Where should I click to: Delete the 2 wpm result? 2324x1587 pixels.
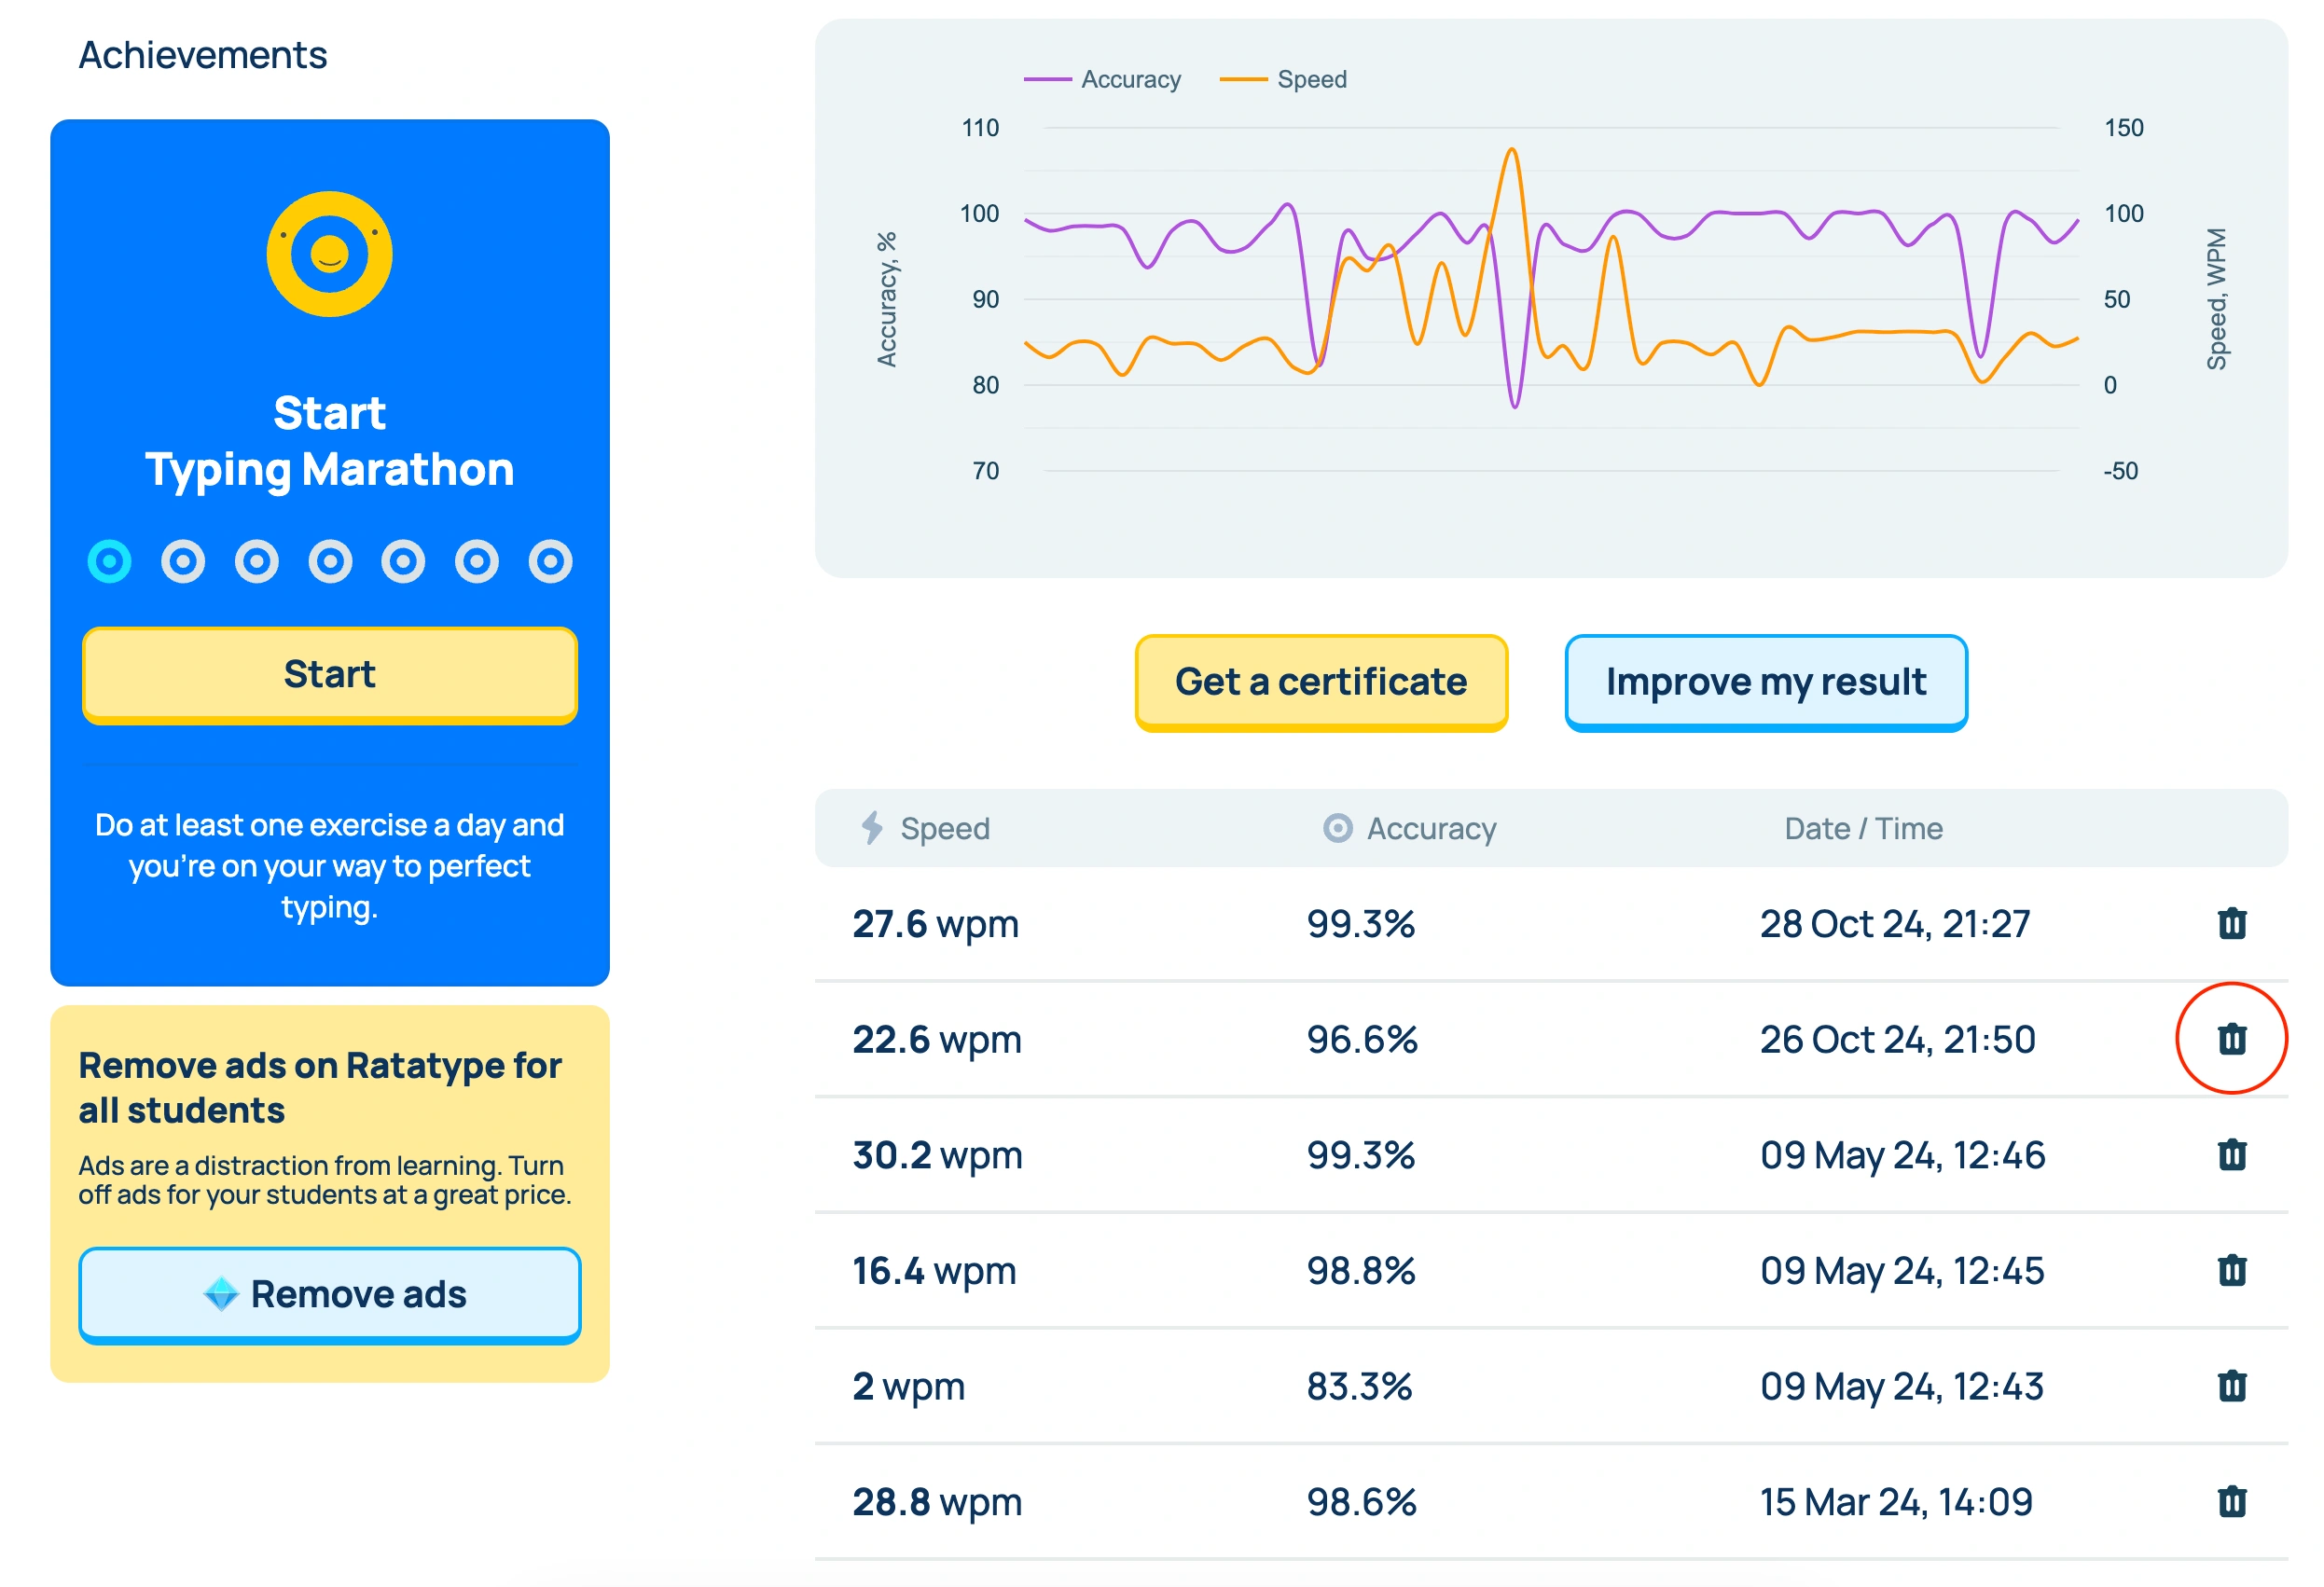[2231, 1386]
